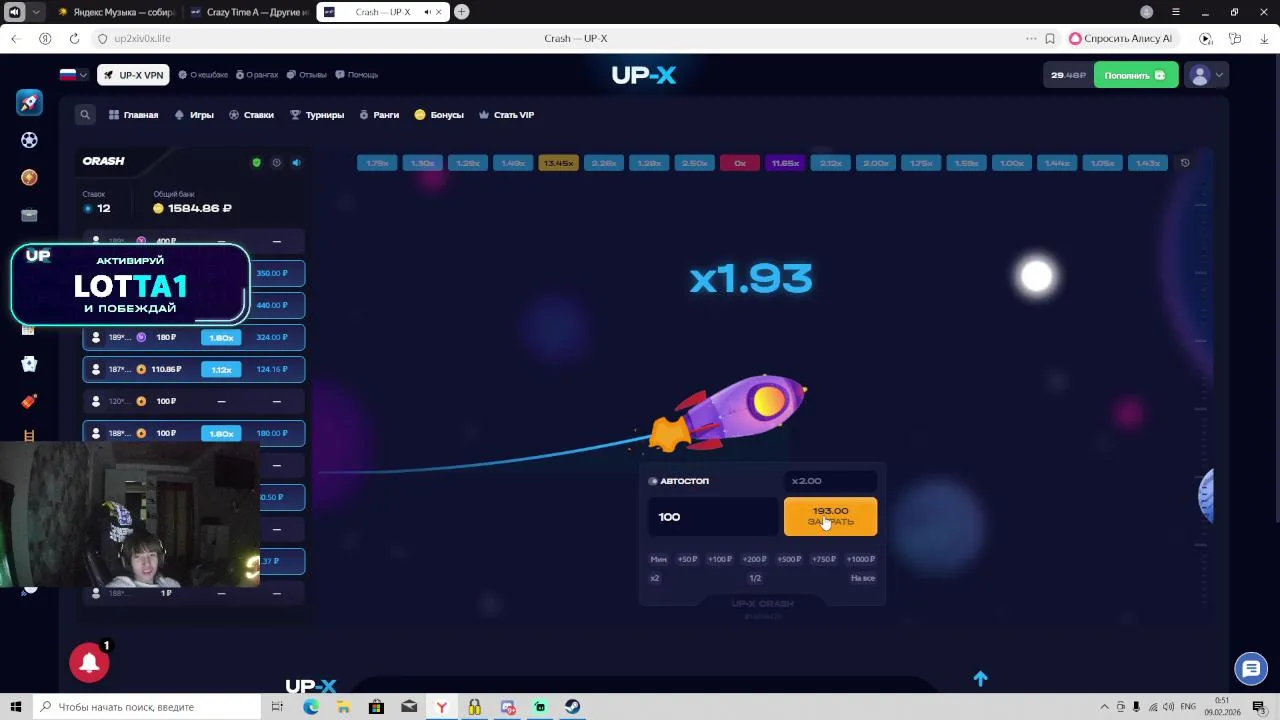Click the red notification bell
Image resolution: width=1280 pixels, height=720 pixels.
point(89,662)
